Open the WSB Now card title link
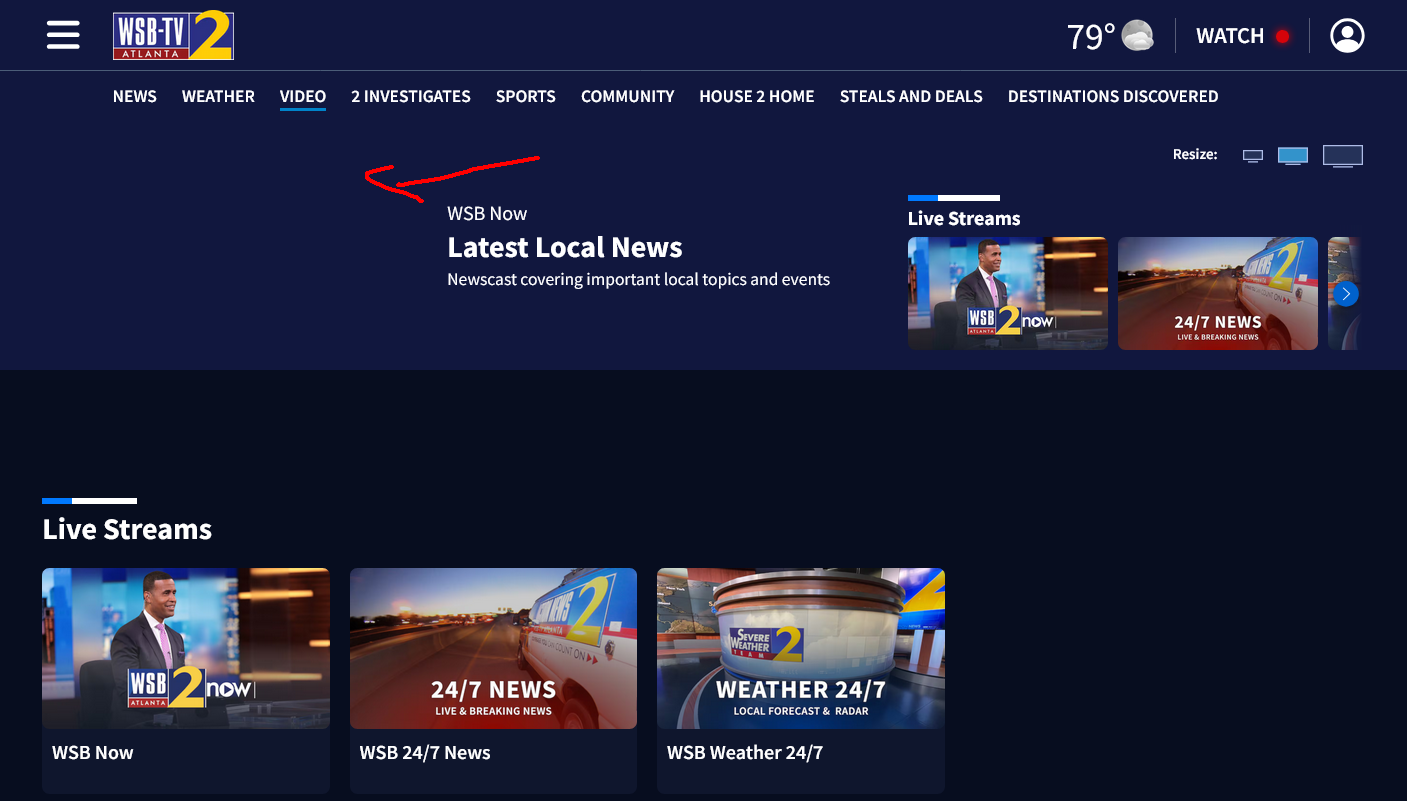Screen dimensions: 1407x801 pos(93,753)
